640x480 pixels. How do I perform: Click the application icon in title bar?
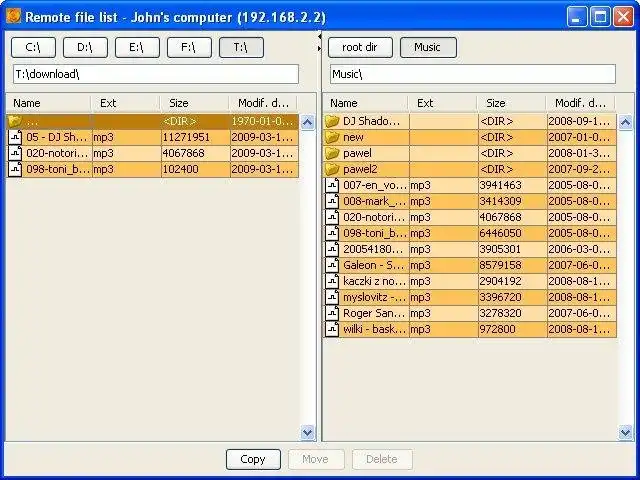[13, 17]
